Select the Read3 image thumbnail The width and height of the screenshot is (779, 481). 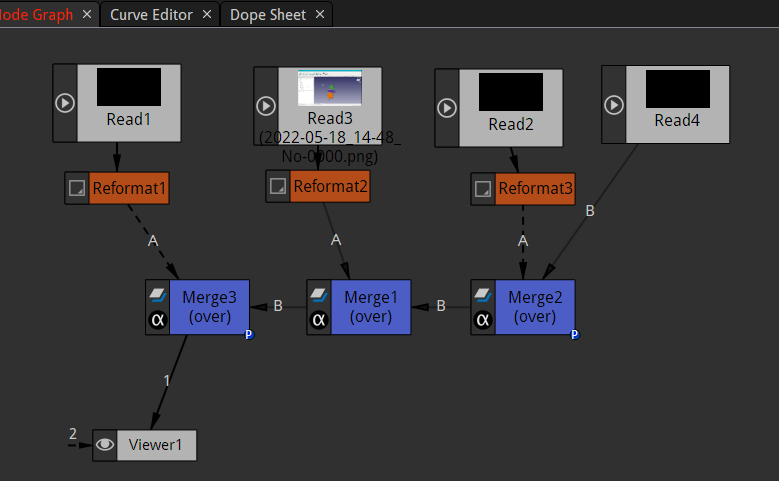click(330, 88)
